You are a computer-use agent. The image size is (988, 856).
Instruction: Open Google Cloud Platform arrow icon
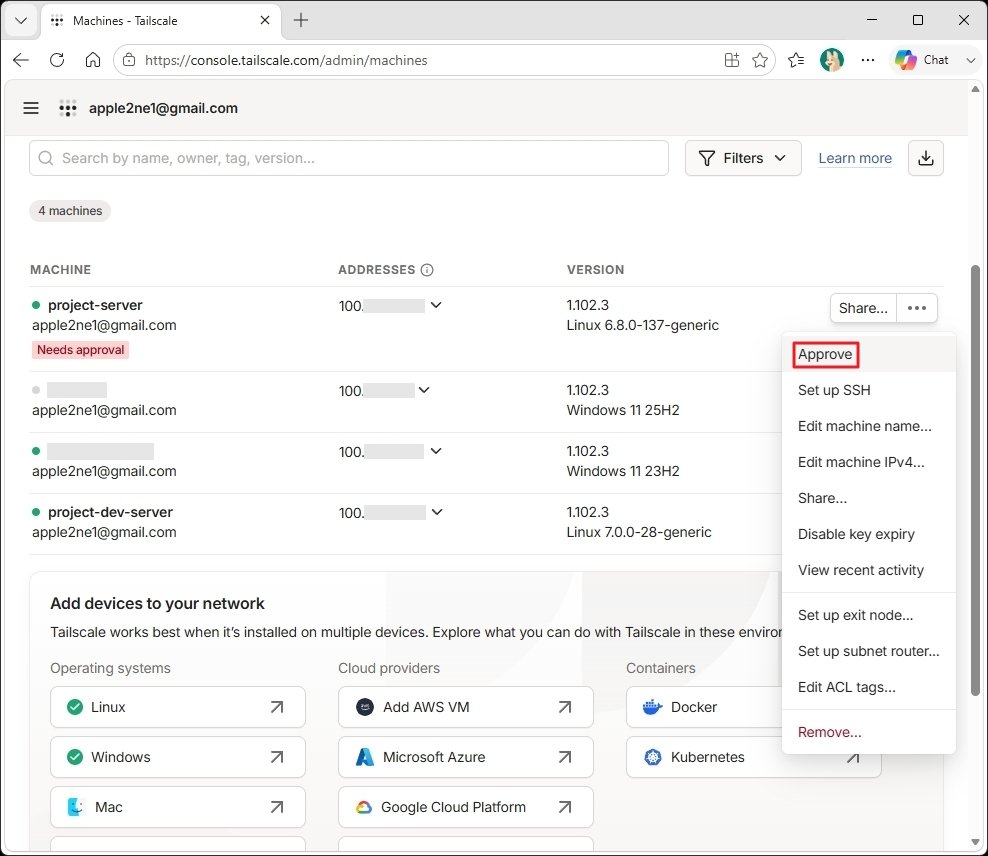tap(565, 806)
